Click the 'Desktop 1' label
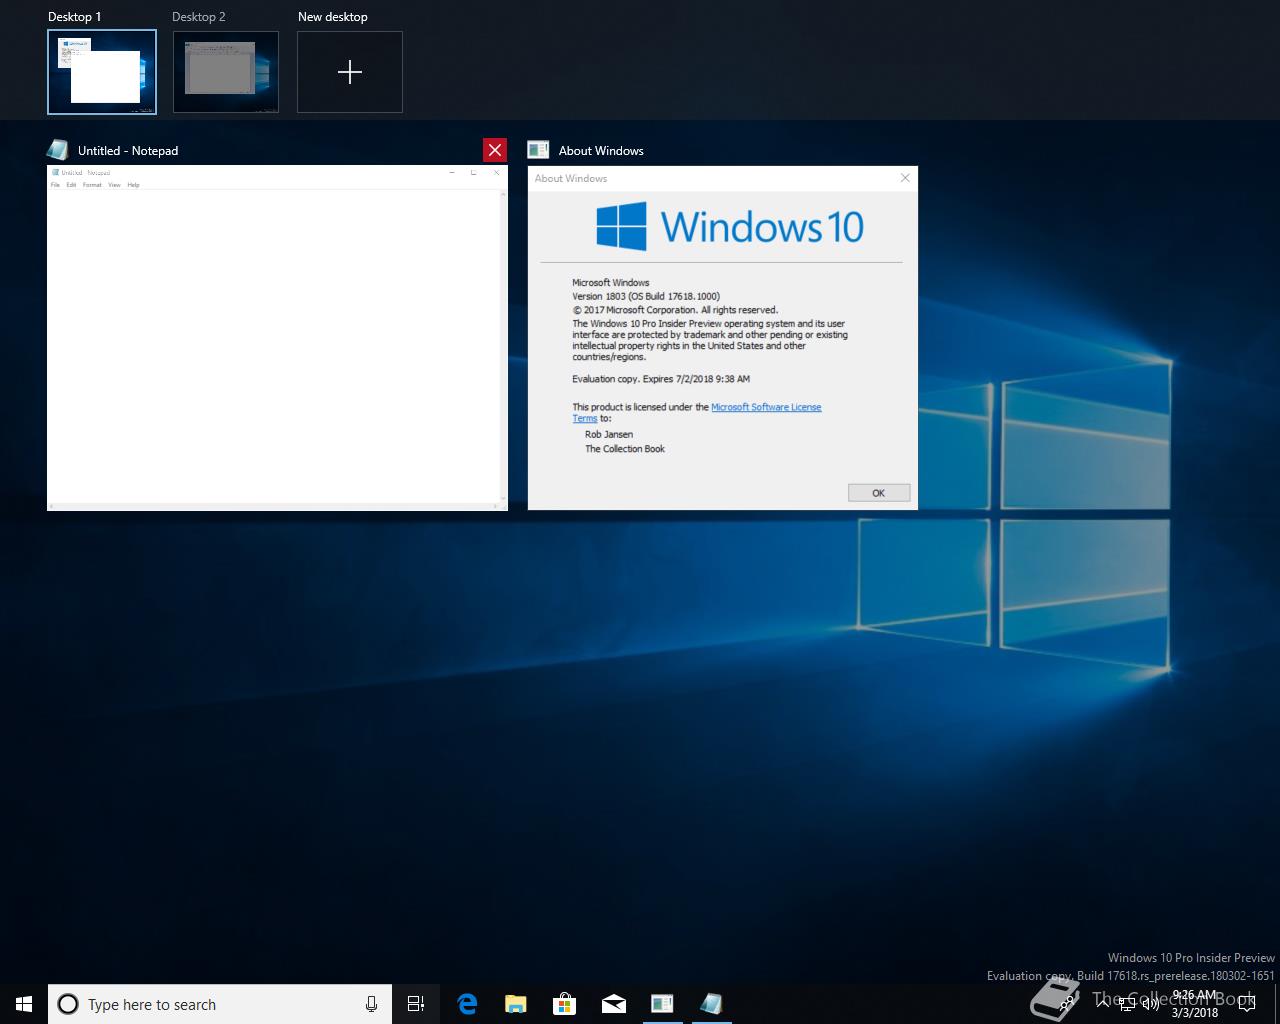This screenshot has height=1024, width=1280. (75, 17)
